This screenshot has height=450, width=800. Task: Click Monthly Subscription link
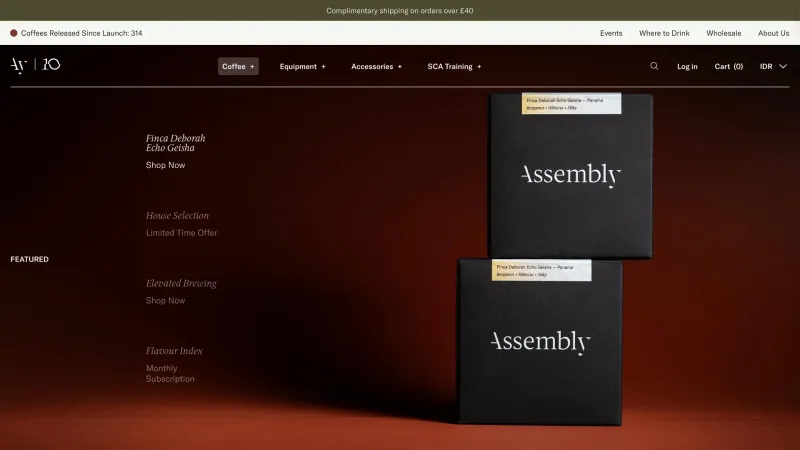170,373
